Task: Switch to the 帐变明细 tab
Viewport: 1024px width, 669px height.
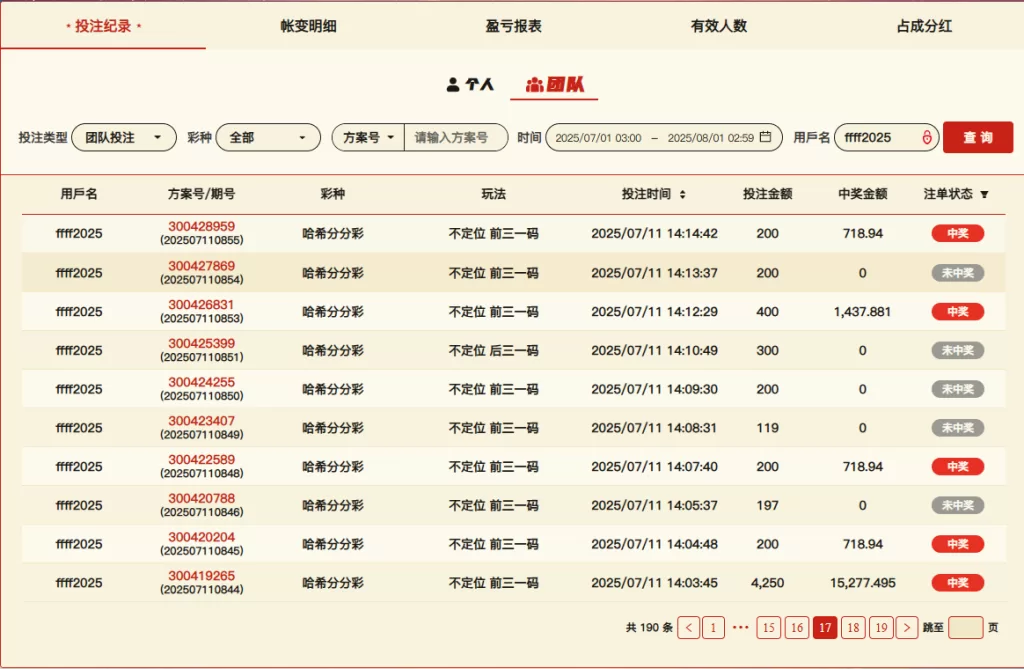Action: [x=308, y=26]
